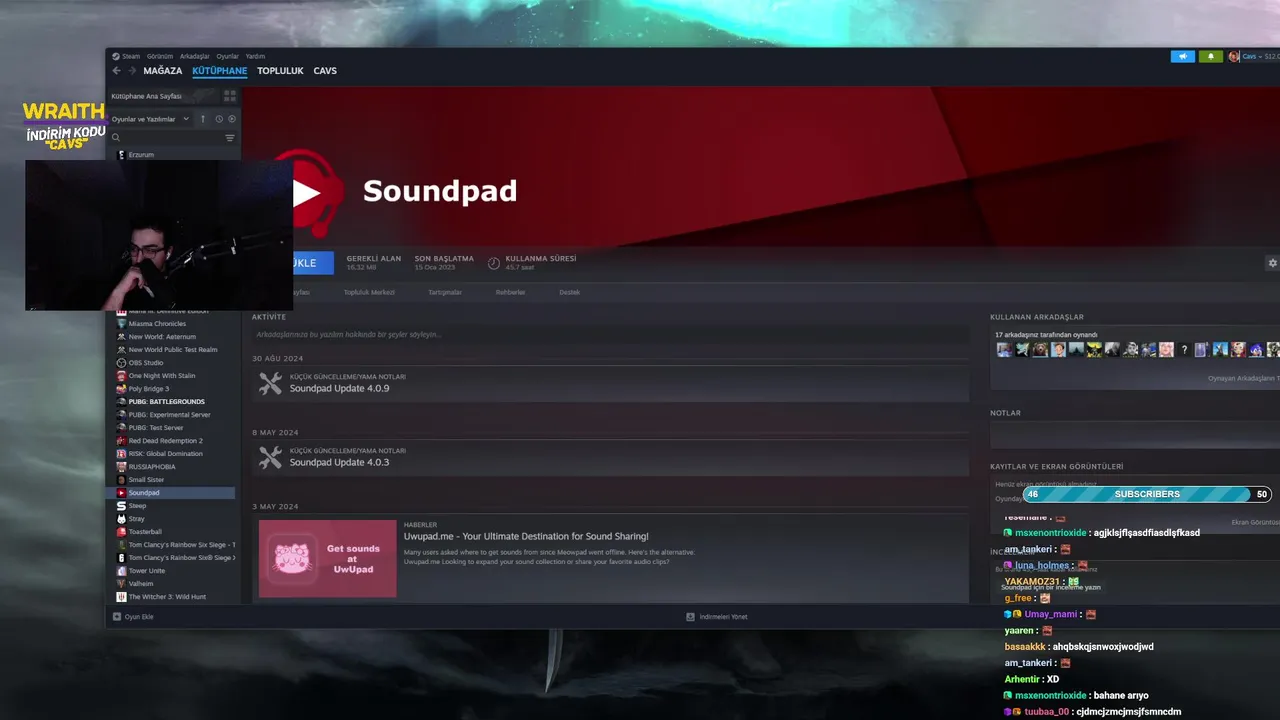Image resolution: width=1280 pixels, height=720 pixels.
Task: Go back with the Steam back arrow
Action: pos(116,71)
